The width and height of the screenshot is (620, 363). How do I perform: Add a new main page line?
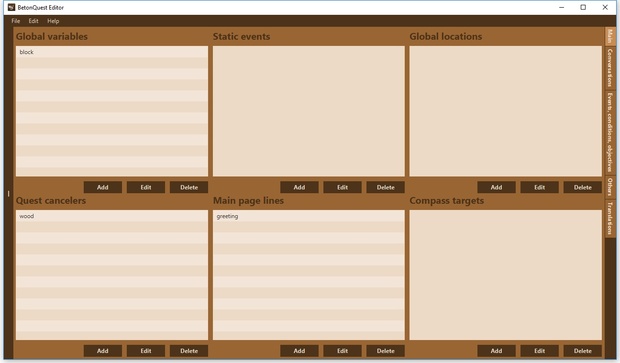(x=299, y=351)
